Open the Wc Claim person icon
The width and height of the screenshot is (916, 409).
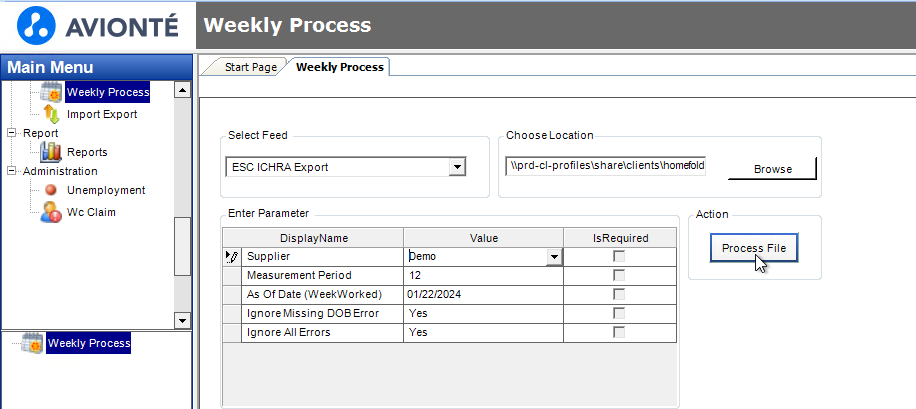51,212
